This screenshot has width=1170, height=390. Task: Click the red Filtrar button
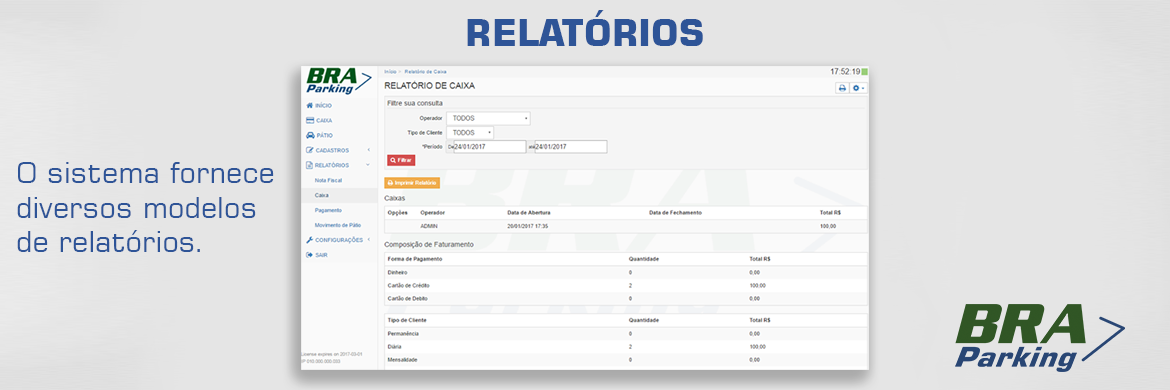coord(401,160)
